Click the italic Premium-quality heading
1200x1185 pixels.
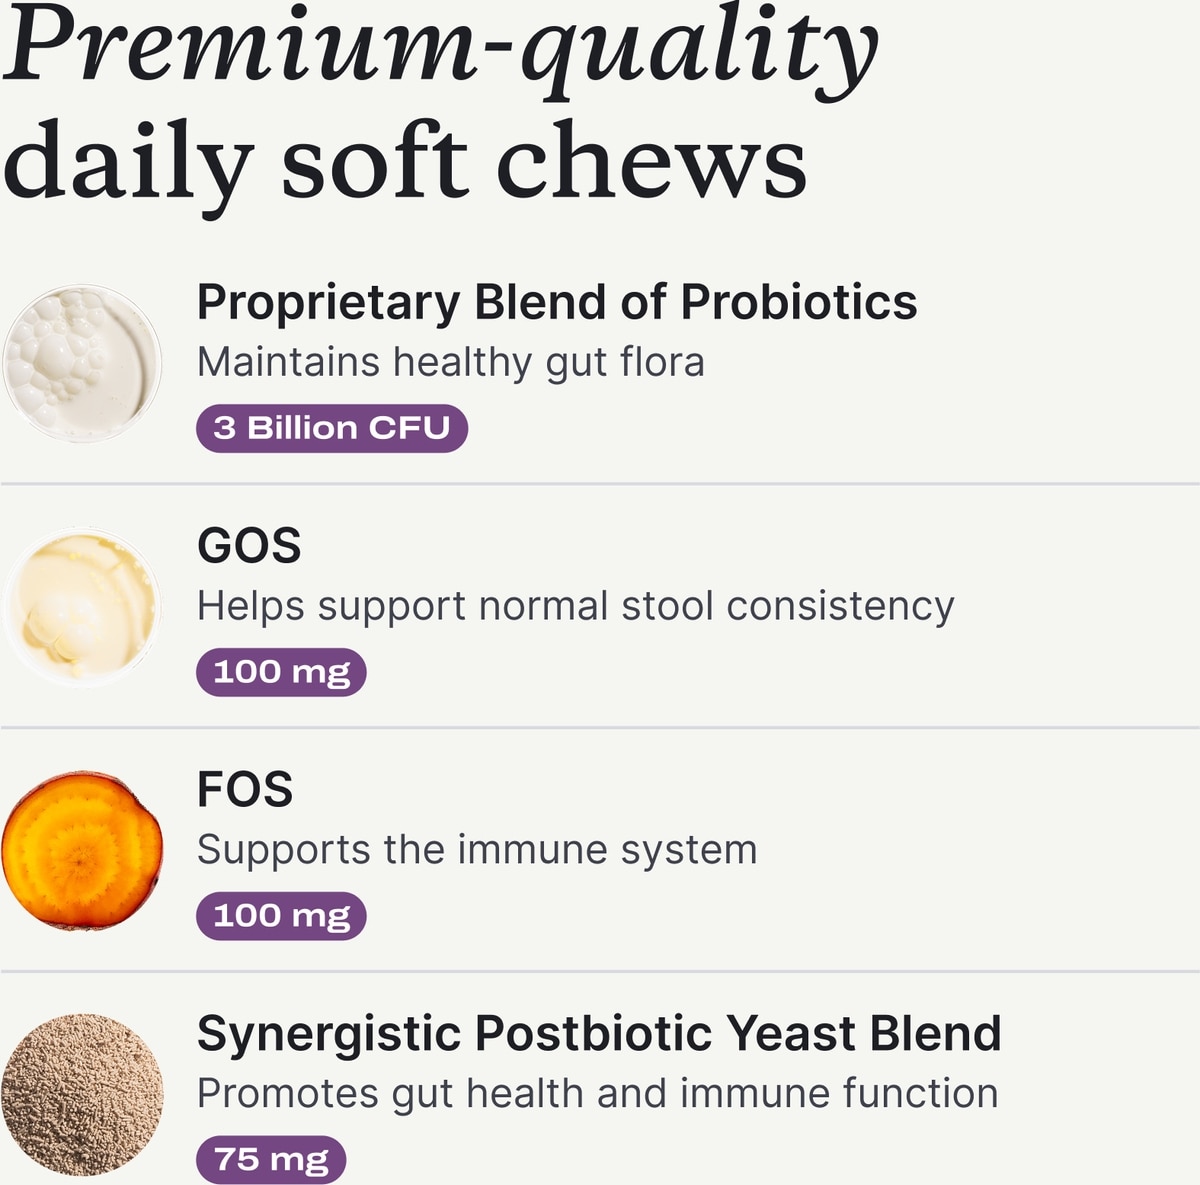coord(440,50)
